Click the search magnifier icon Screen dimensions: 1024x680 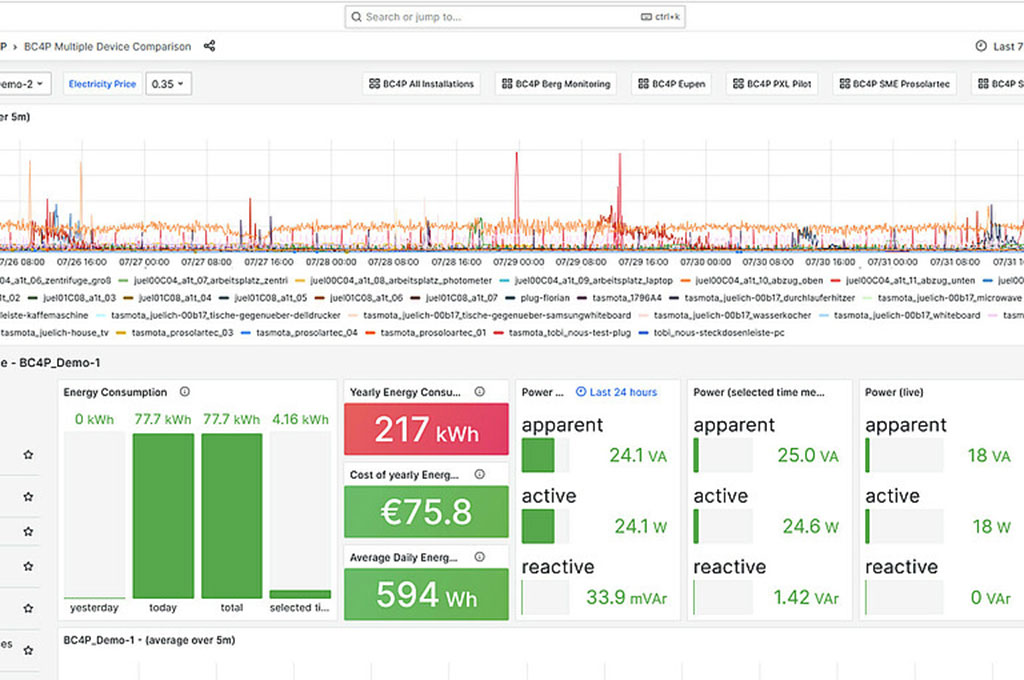(x=356, y=17)
